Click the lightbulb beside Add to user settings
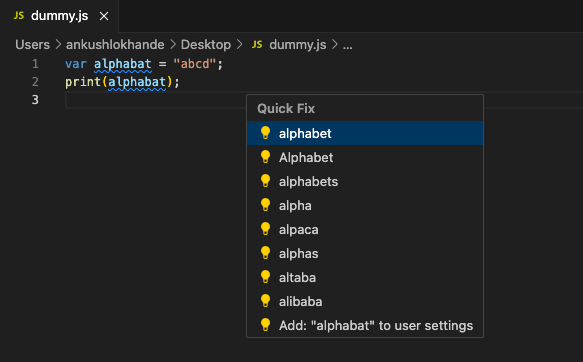Viewport: 583px width, 362px height. pos(265,324)
